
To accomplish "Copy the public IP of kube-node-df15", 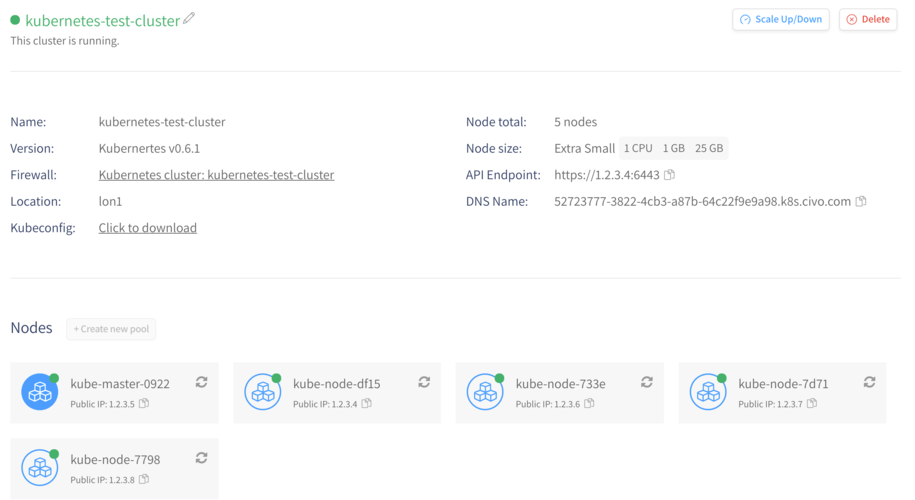I will click(x=366, y=403).
